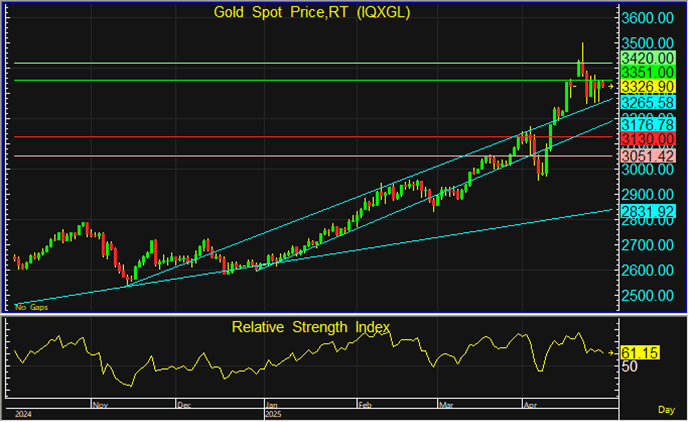Select the light green horizontal line at 3420

(x=300, y=63)
